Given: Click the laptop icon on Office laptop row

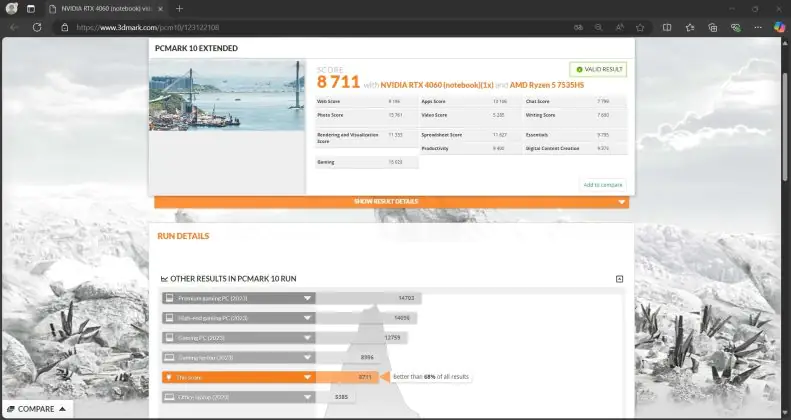Looking at the screenshot, I should [x=170, y=397].
